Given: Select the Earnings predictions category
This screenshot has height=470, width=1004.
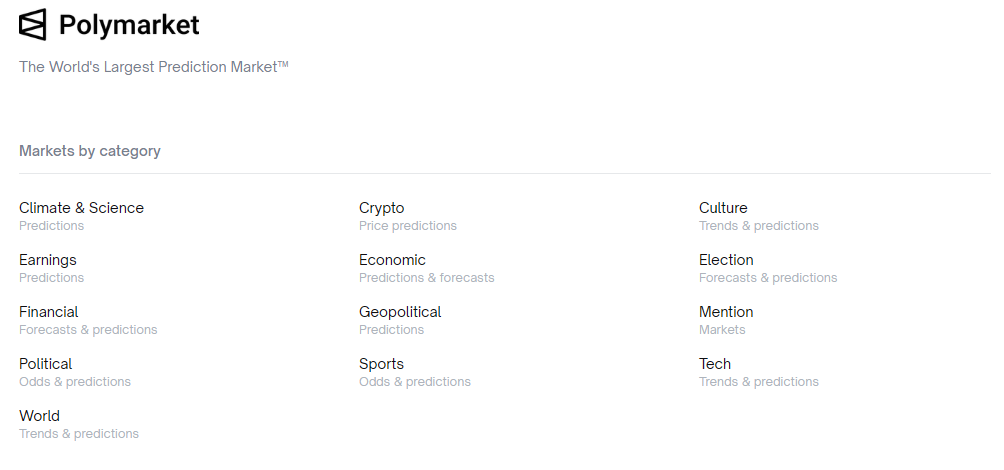Looking at the screenshot, I should coord(48,260).
